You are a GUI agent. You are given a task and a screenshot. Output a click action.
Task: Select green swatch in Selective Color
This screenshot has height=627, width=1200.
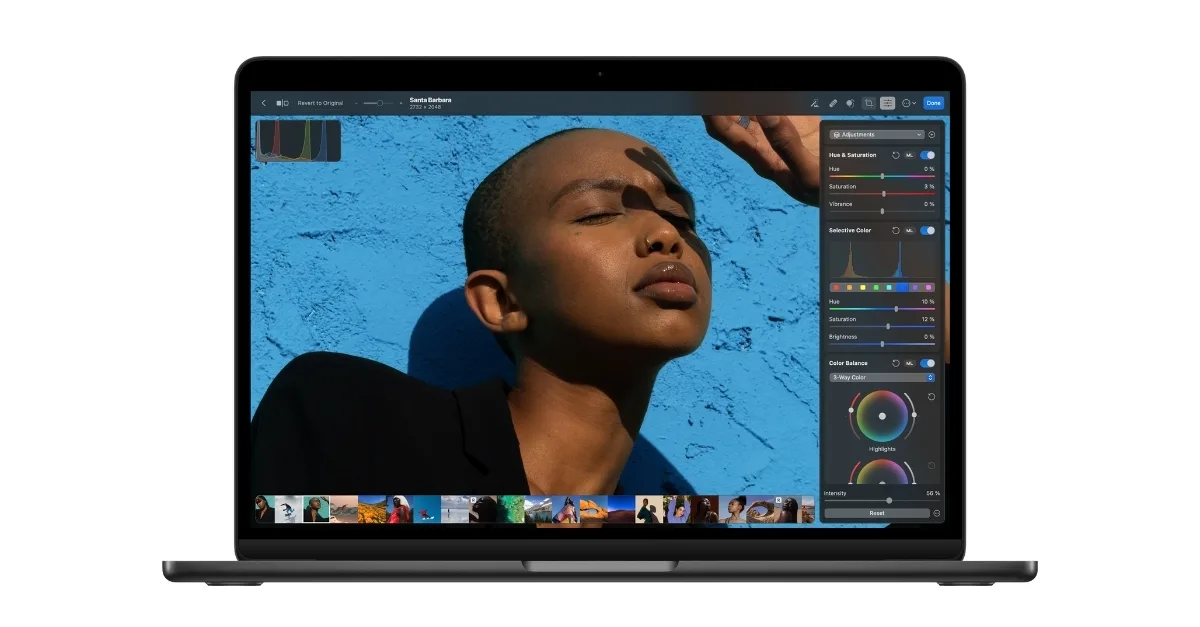pyautogui.click(x=875, y=287)
